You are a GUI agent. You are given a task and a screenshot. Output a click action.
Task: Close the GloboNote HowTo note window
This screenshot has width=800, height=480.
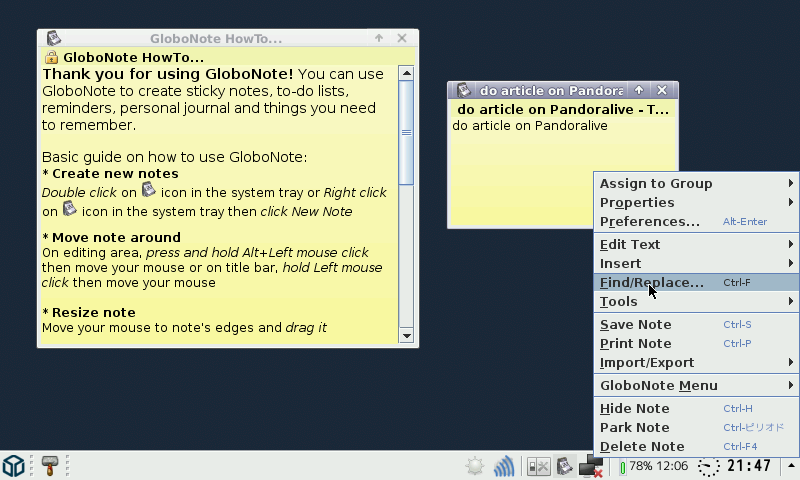(x=402, y=38)
